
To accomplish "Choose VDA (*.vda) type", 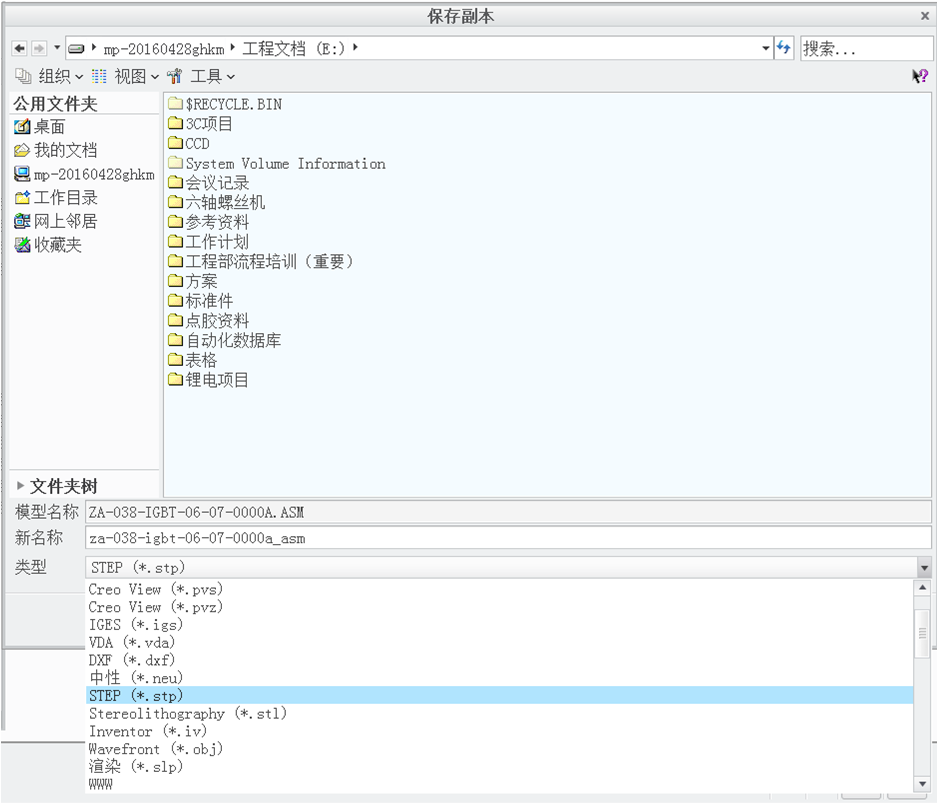I will point(500,642).
